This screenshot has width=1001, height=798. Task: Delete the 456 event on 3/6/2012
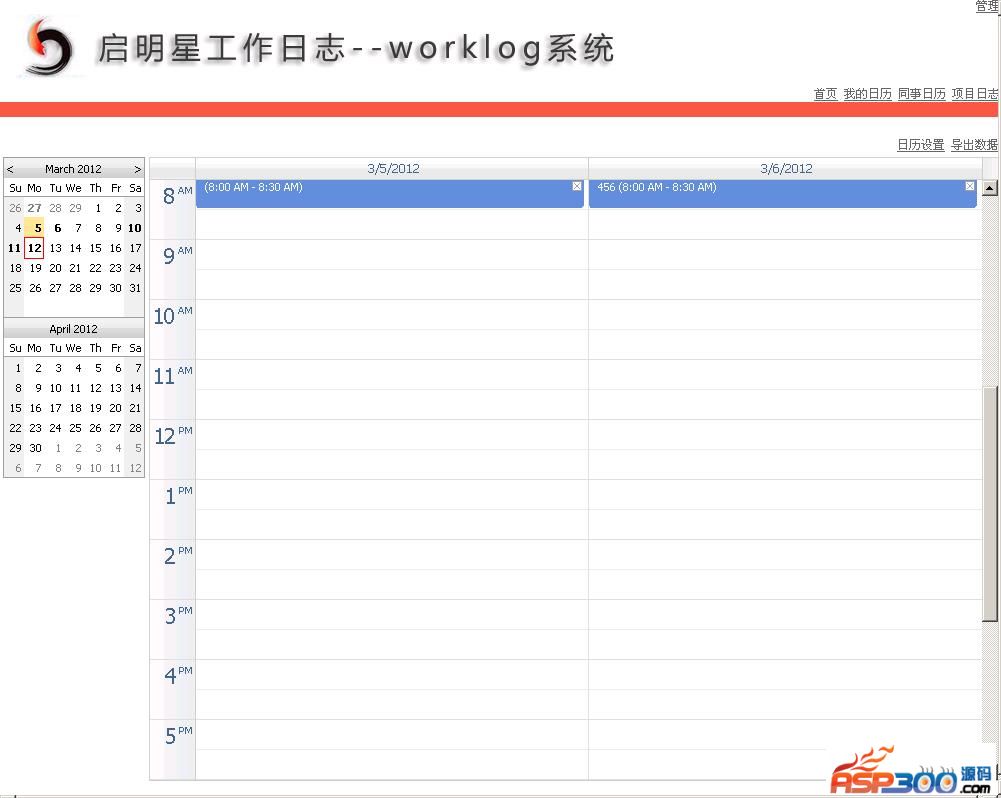[x=970, y=186]
